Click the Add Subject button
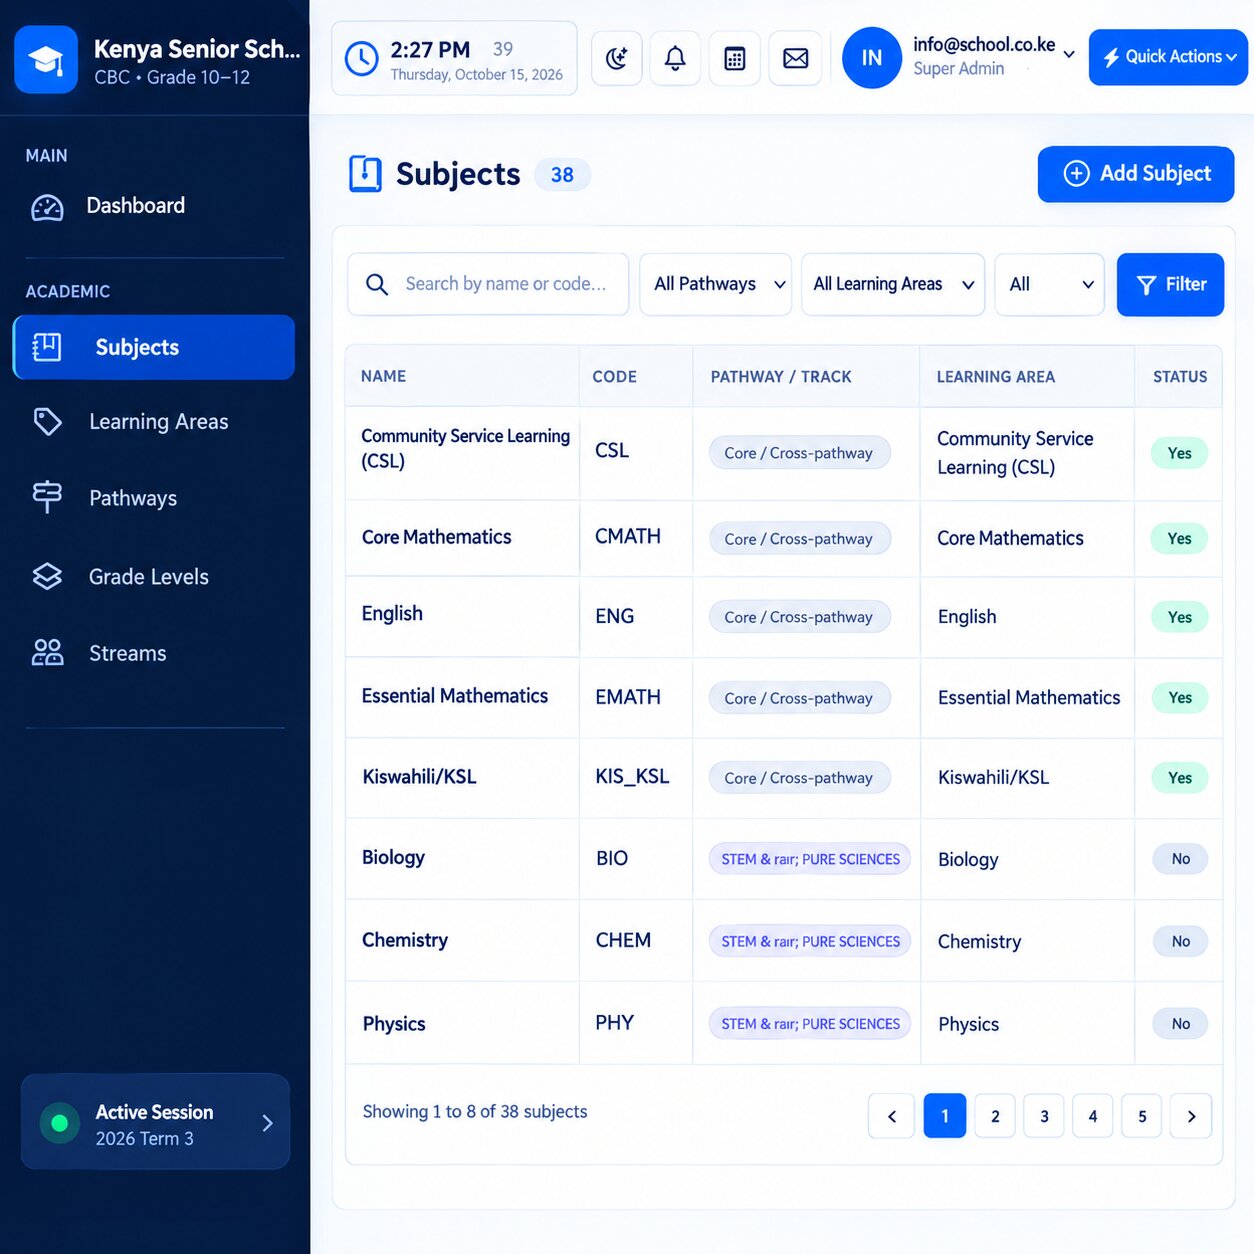This screenshot has width=1254, height=1254. (1136, 174)
